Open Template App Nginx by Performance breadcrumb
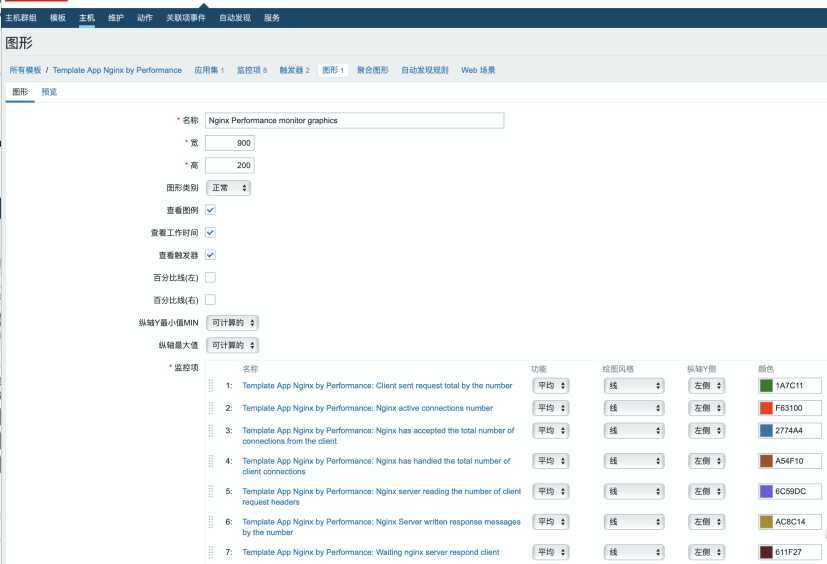The height and width of the screenshot is (564, 827). point(117,70)
